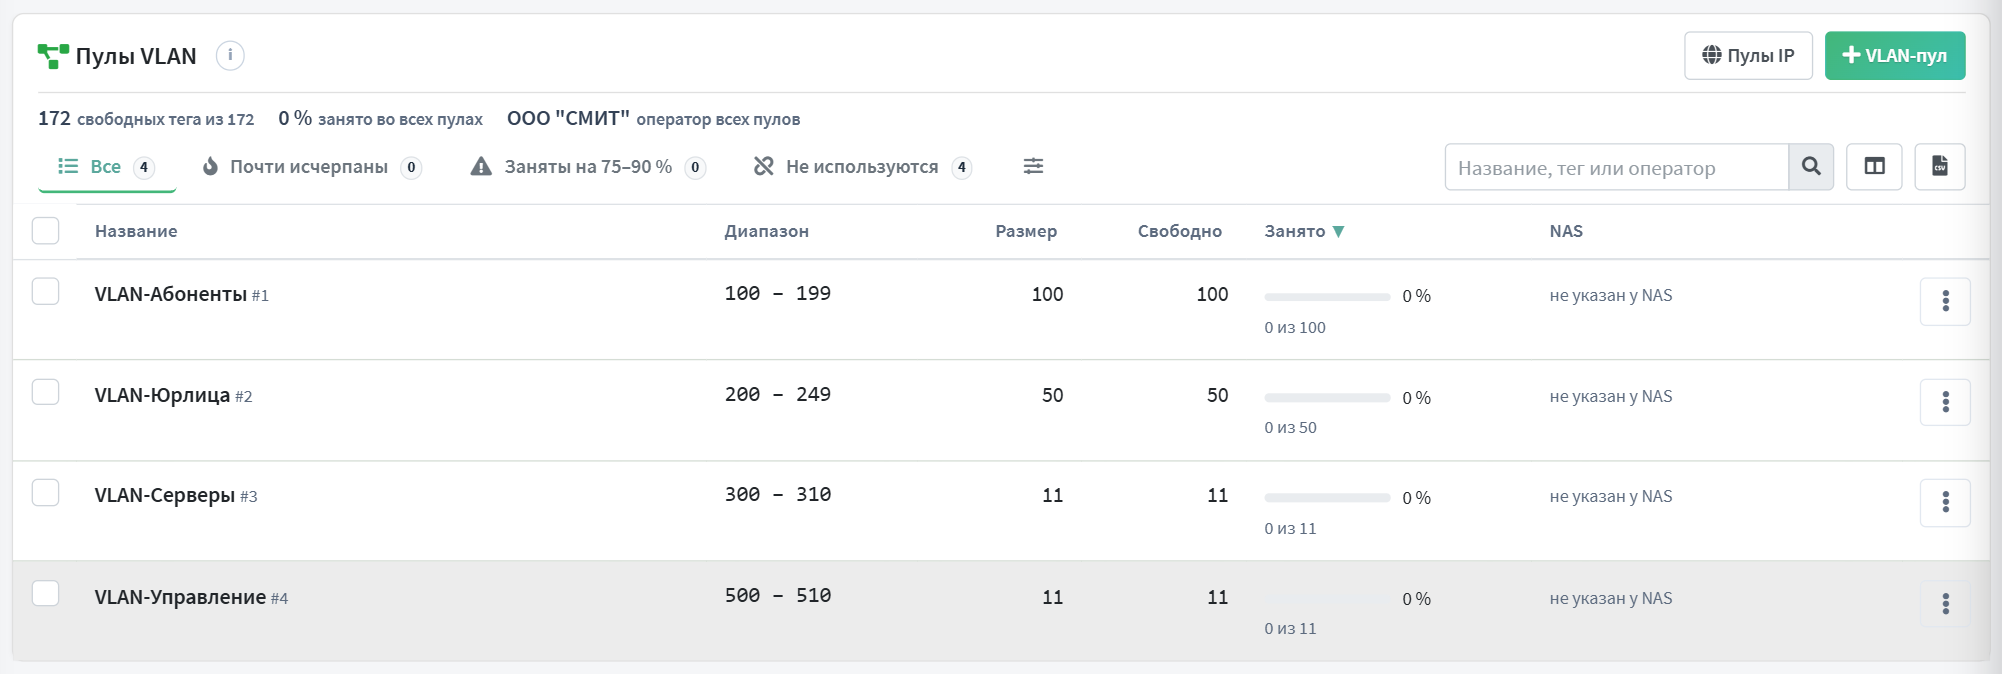The height and width of the screenshot is (674, 2002).
Task: Click the usage progress bar of VLAN-Абоненты
Action: (x=1327, y=297)
